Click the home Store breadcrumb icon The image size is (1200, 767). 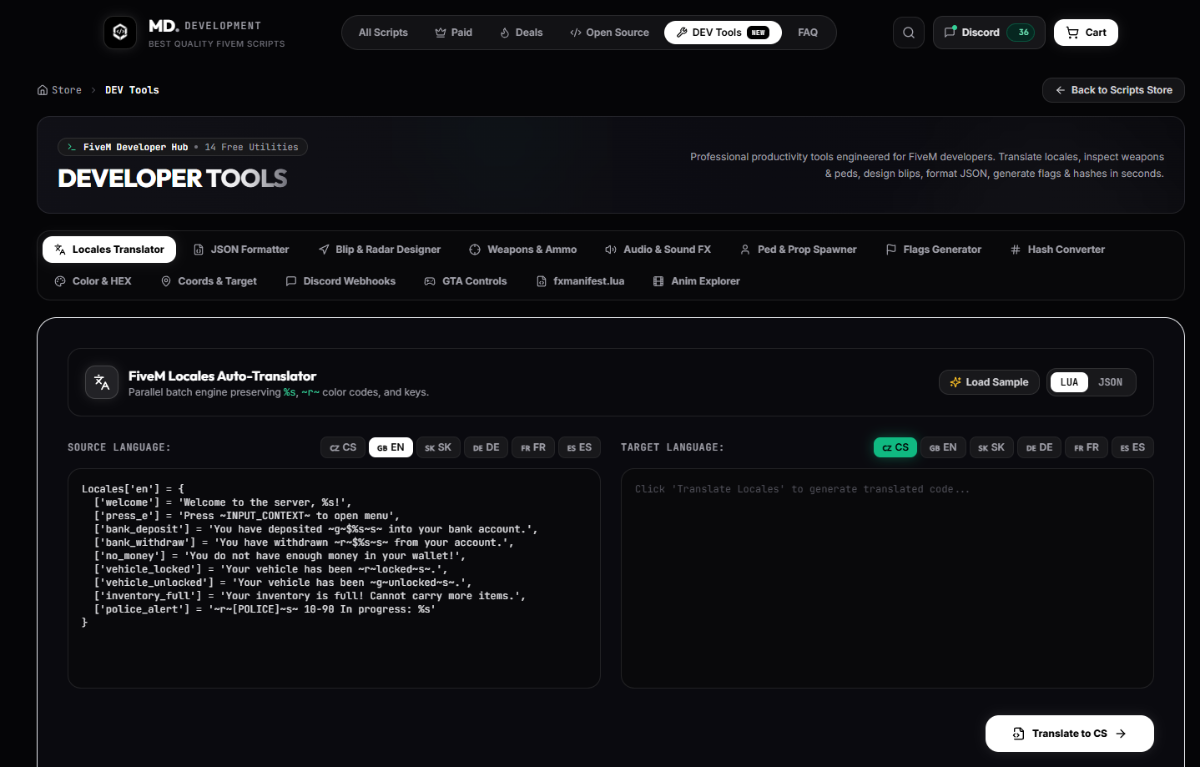click(x=42, y=90)
